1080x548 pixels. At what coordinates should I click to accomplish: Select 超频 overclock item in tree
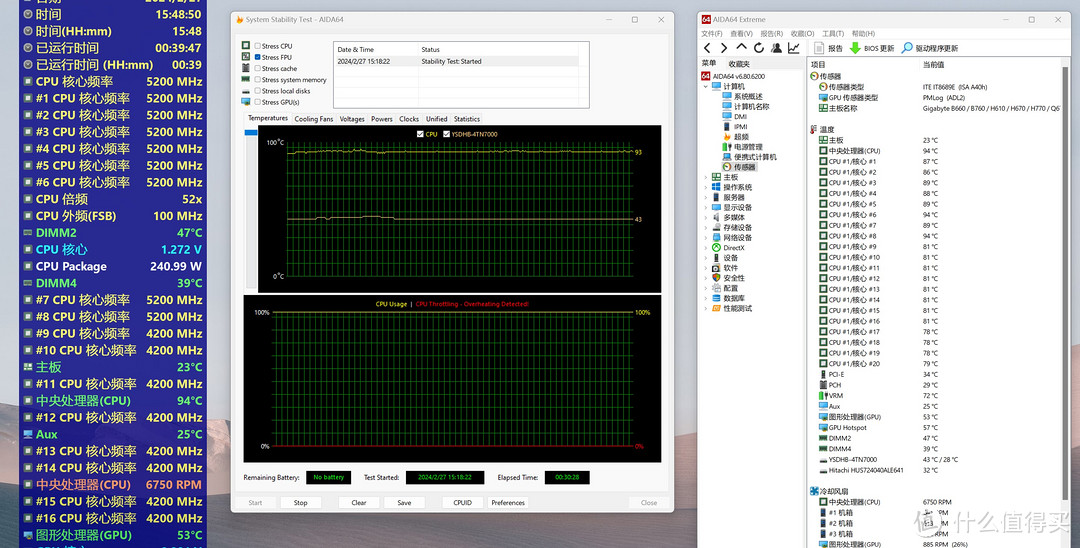tap(735, 136)
